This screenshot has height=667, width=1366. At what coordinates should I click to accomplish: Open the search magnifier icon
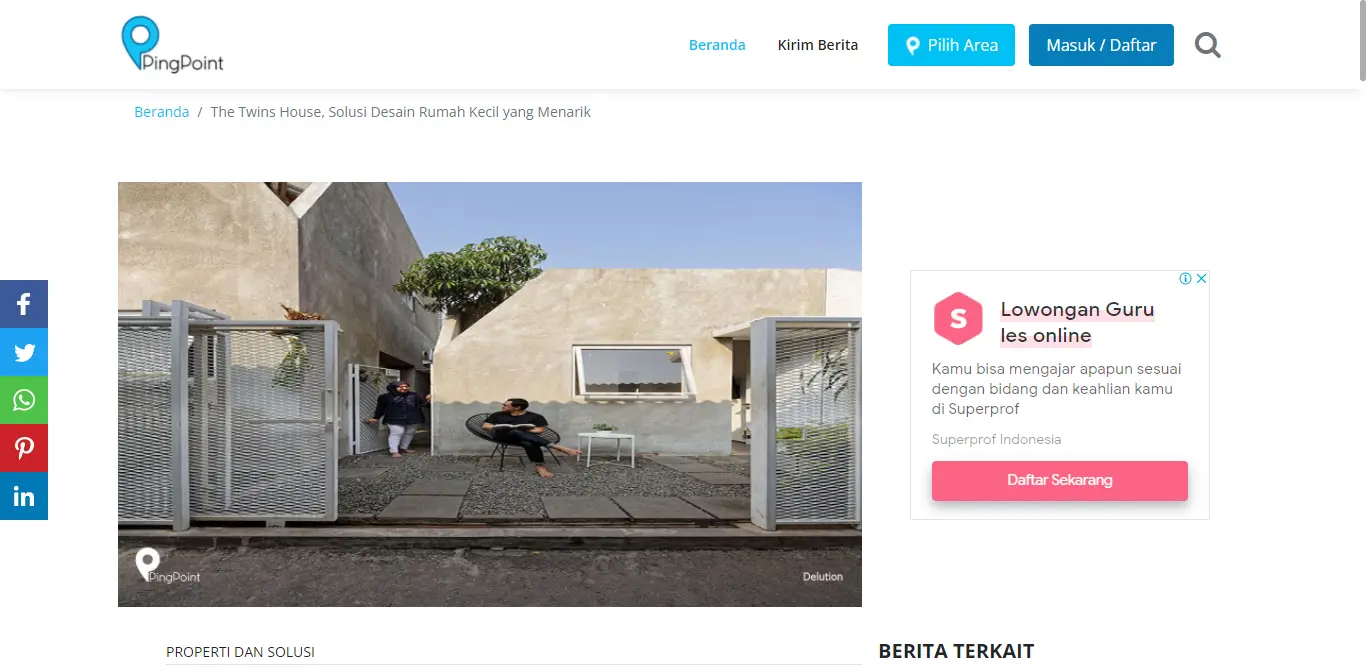[x=1208, y=45]
